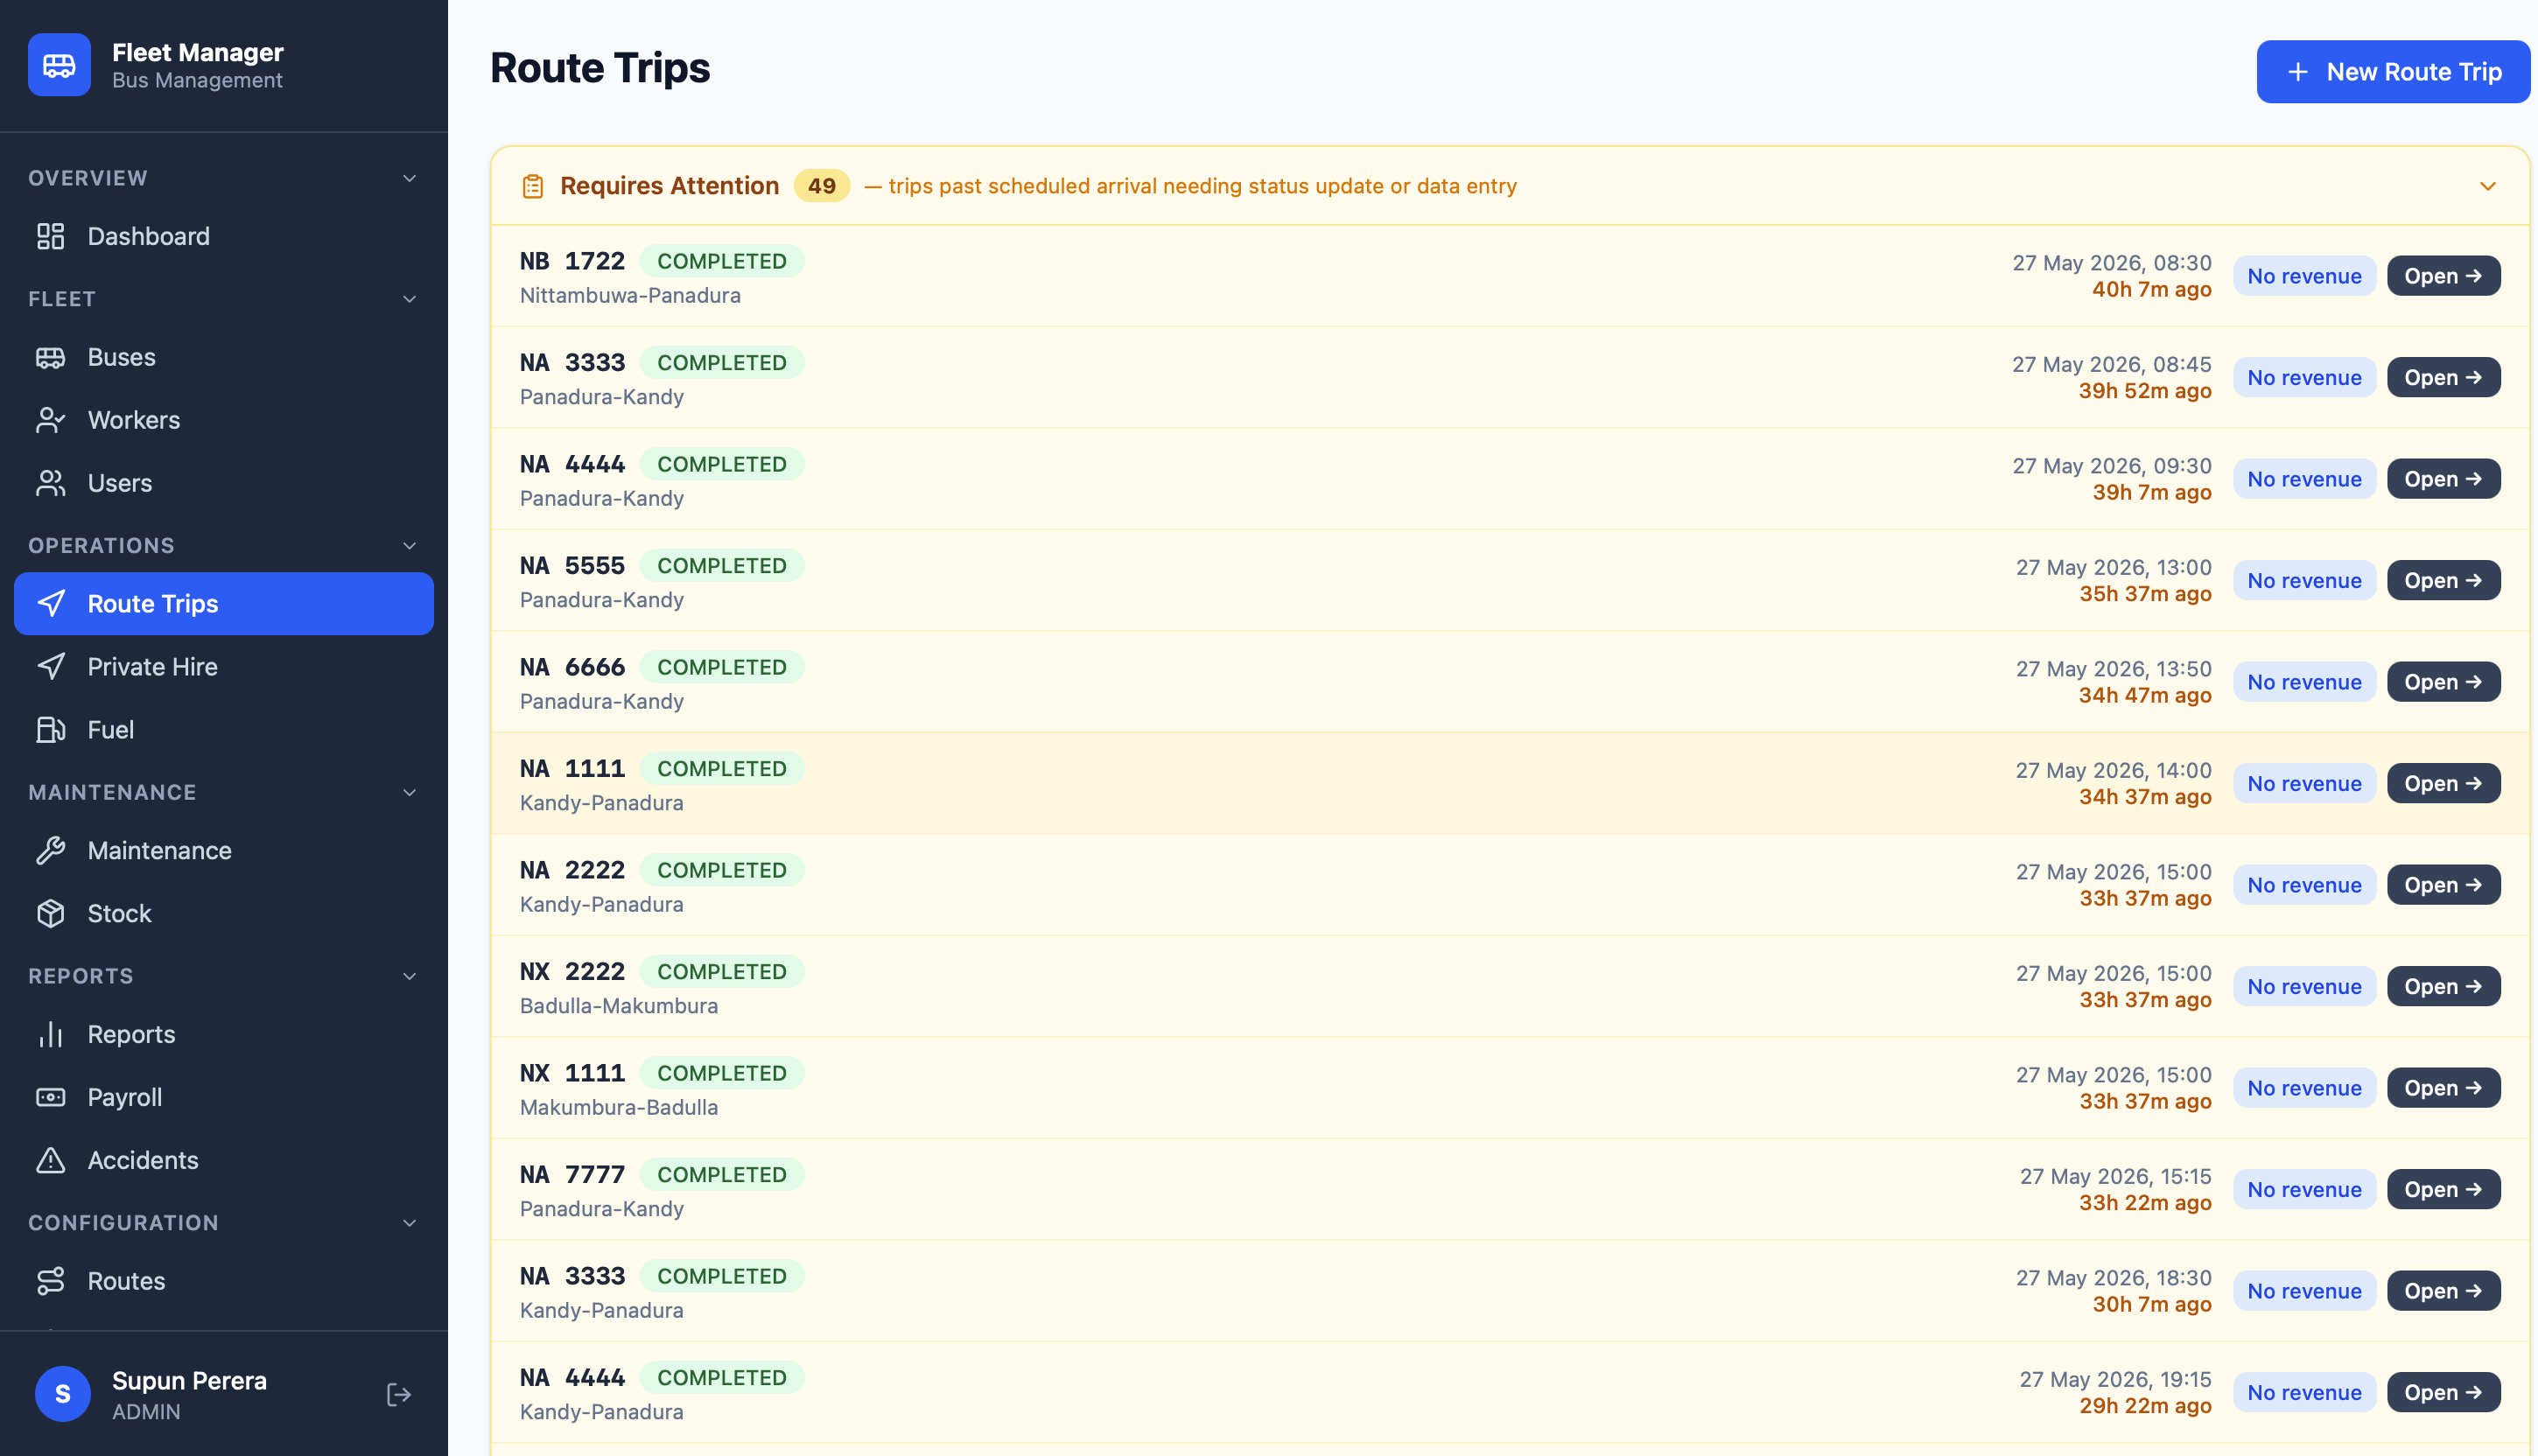Collapse the Requires Attention panel chevron
The image size is (2538, 1456).
(x=2488, y=186)
